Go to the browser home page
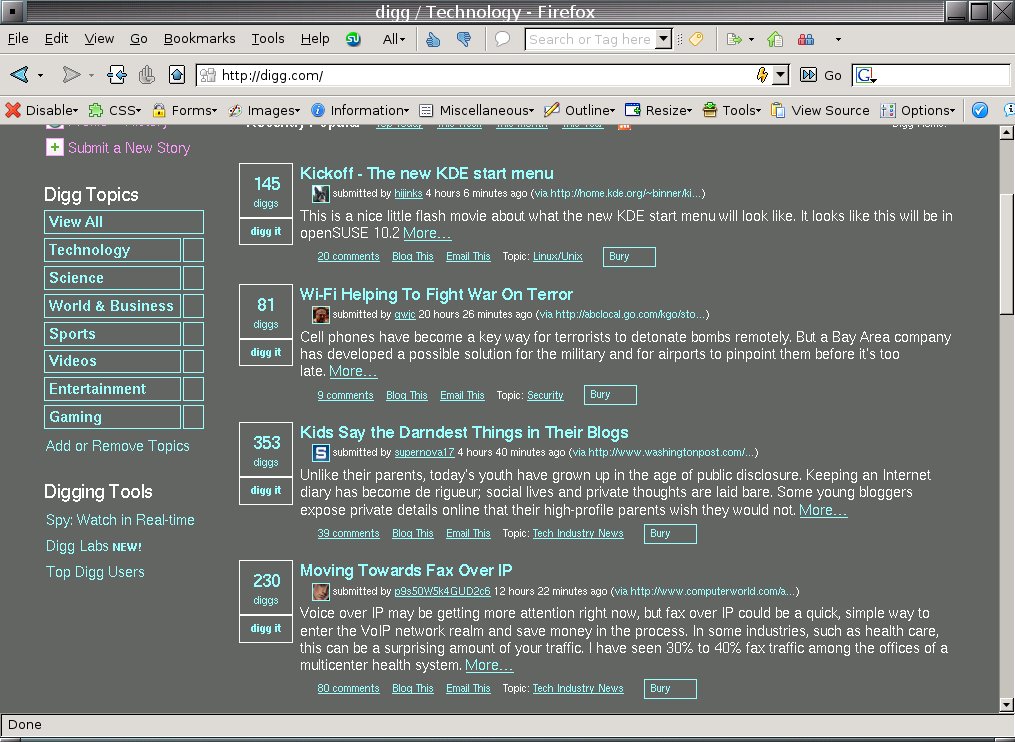The width and height of the screenshot is (1015, 742). click(x=177, y=75)
